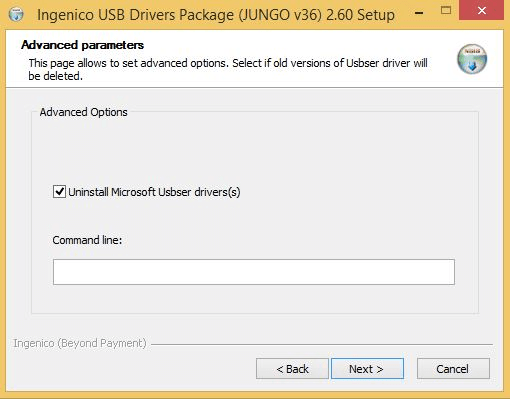This screenshot has height=399, width=510.
Task: Click the 'Uninstall Microsoft Usbser drivers(s)' label text
Action: point(154,192)
